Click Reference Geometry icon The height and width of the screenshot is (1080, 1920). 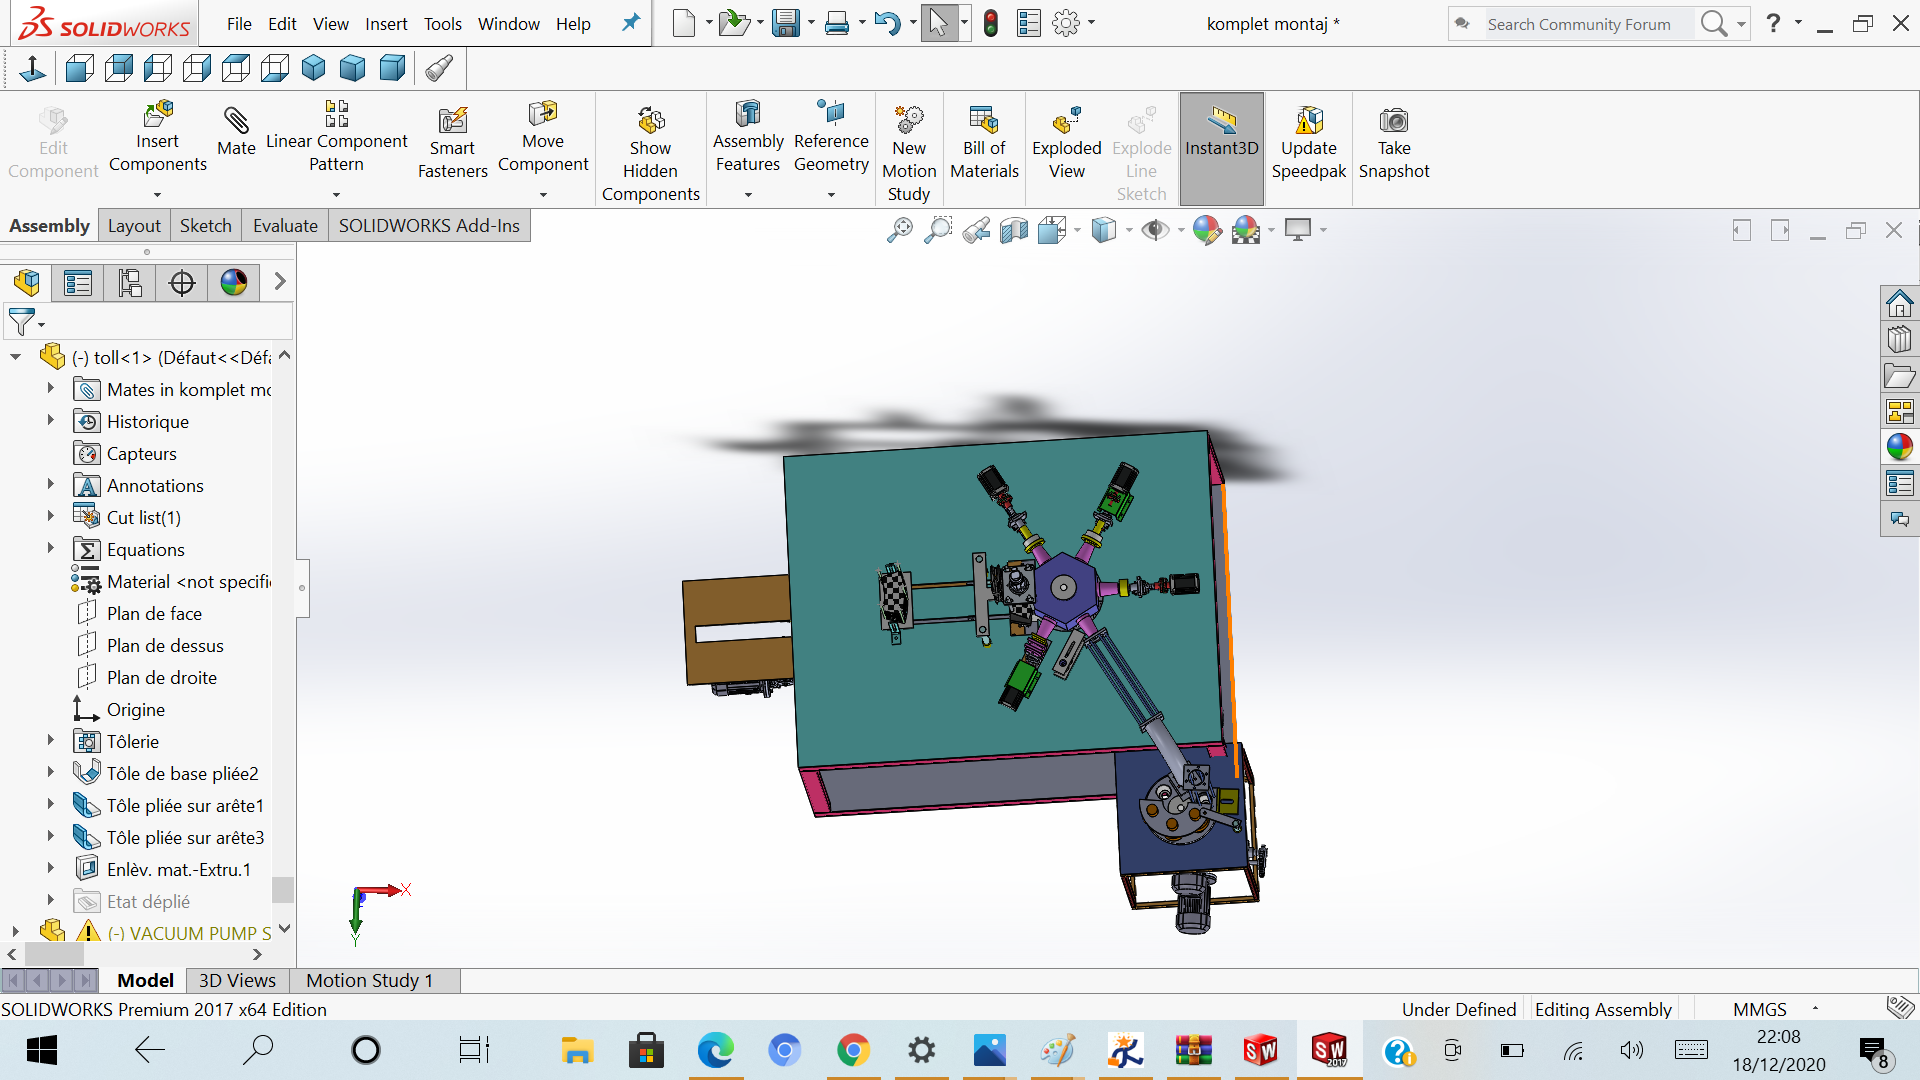pyautogui.click(x=831, y=138)
